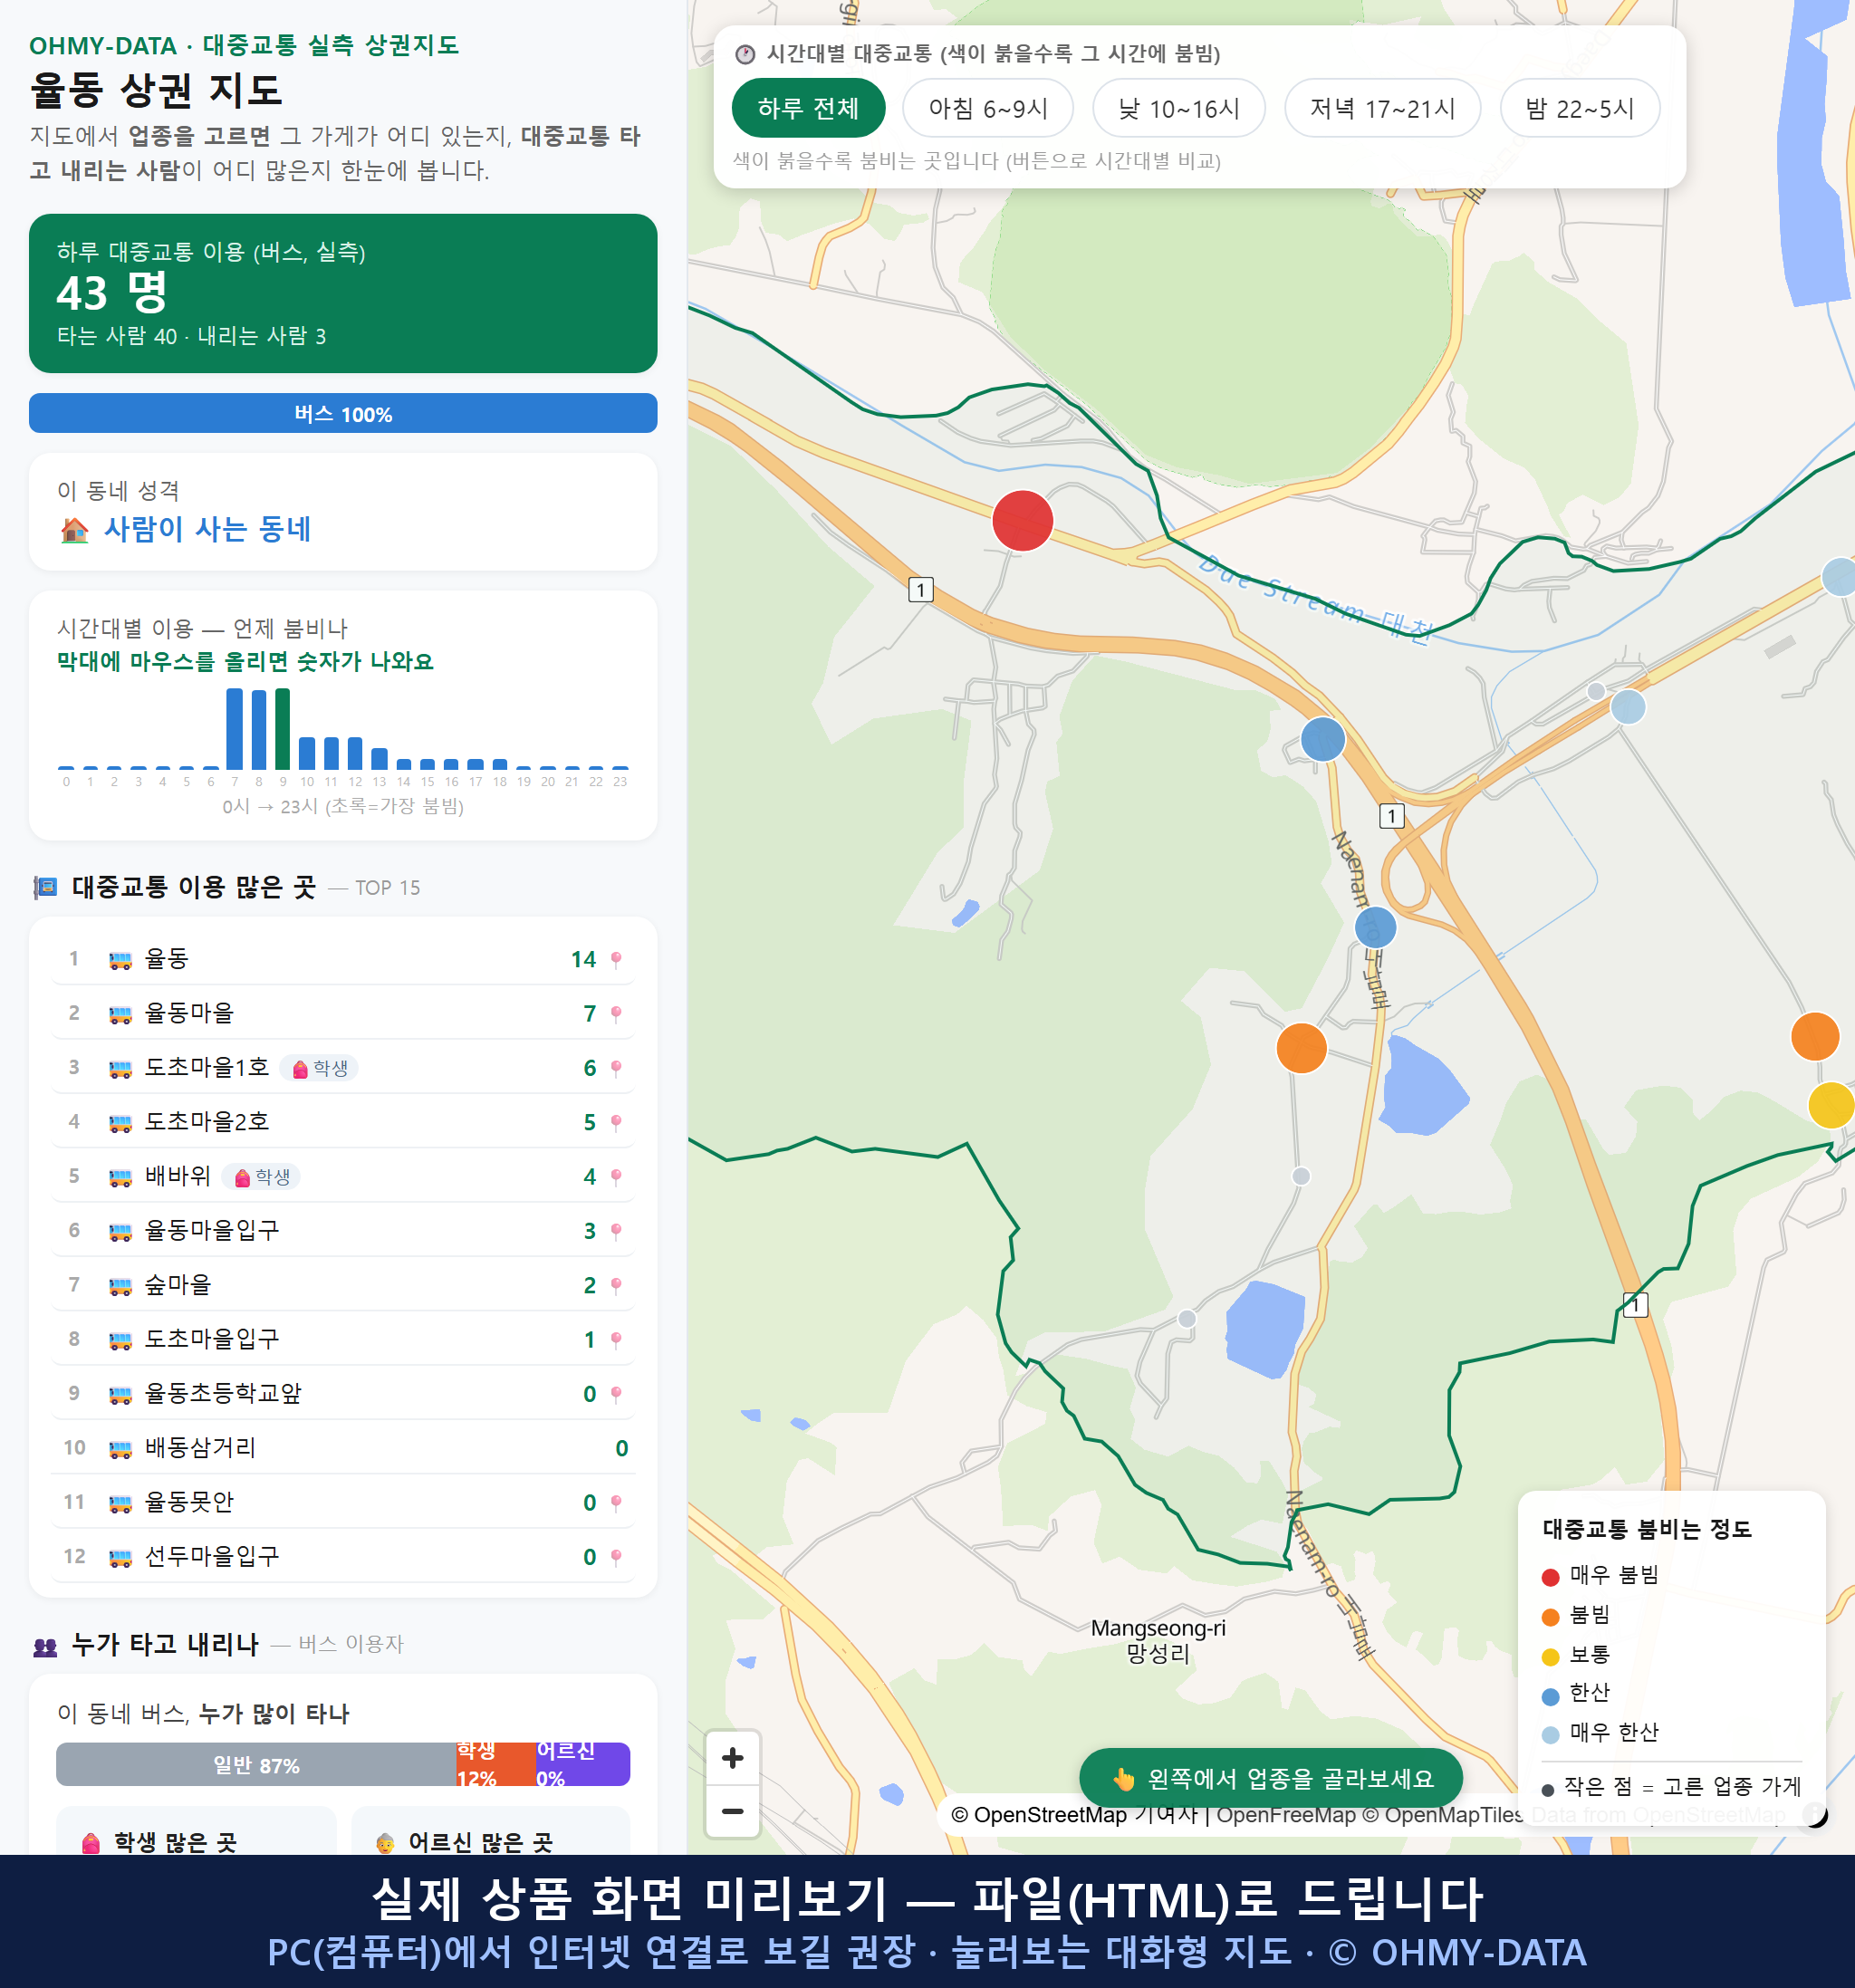Click the map attribution info icon
The height and width of the screenshot is (1988, 1855).
click(1815, 1813)
